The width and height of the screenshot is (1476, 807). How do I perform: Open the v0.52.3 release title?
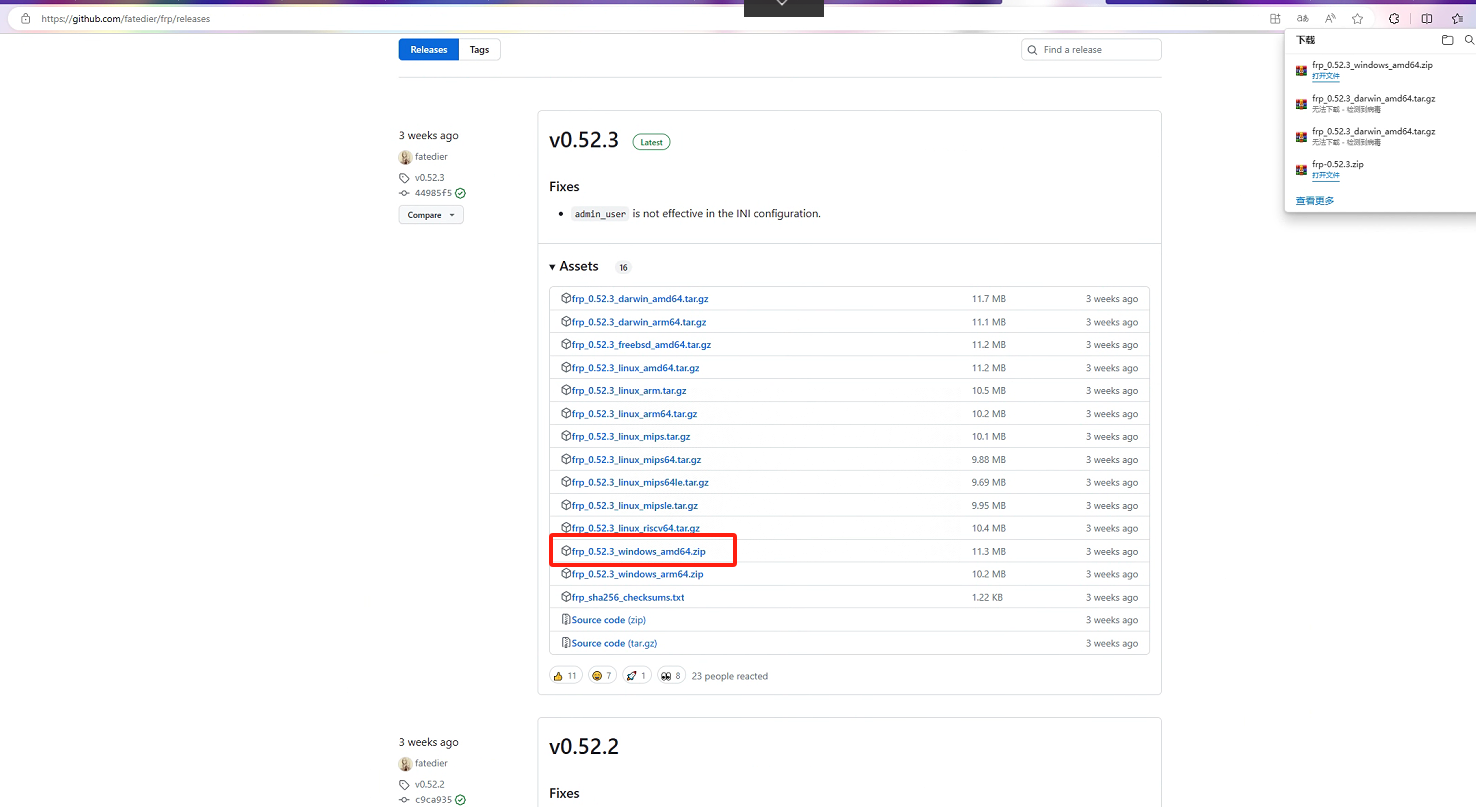click(x=584, y=140)
